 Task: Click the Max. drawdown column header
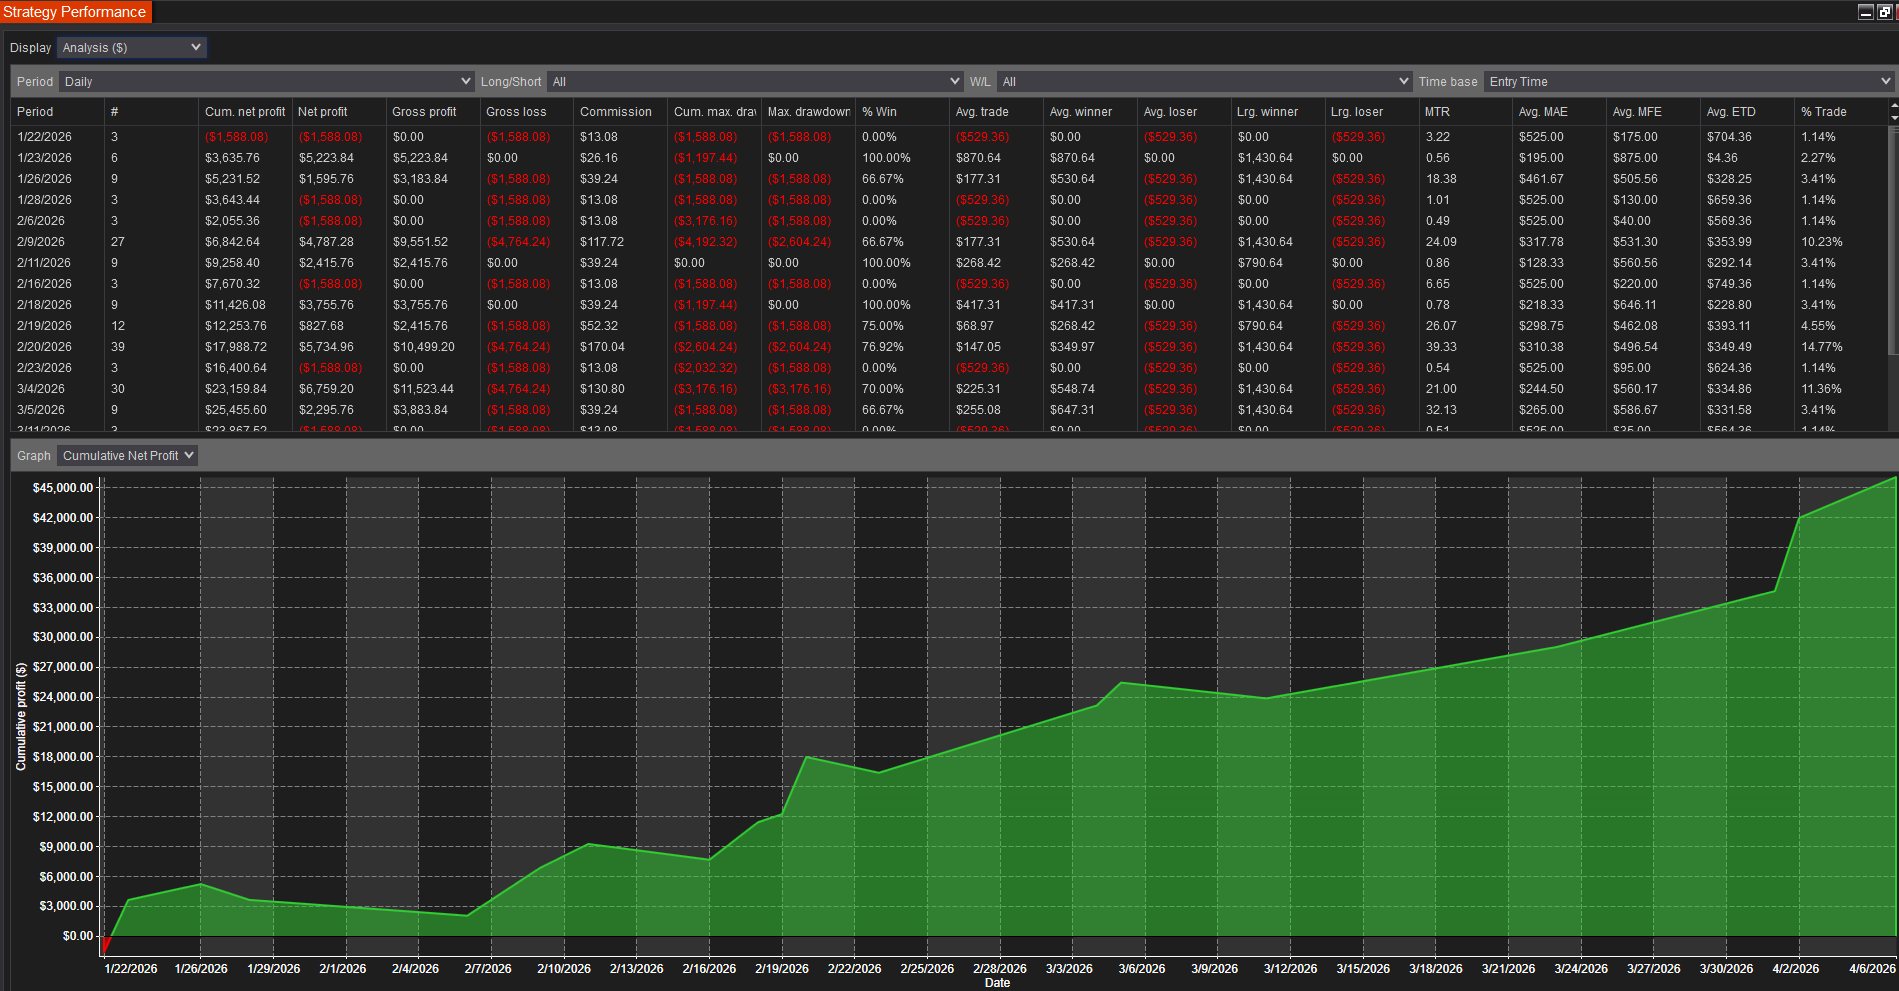(x=809, y=112)
